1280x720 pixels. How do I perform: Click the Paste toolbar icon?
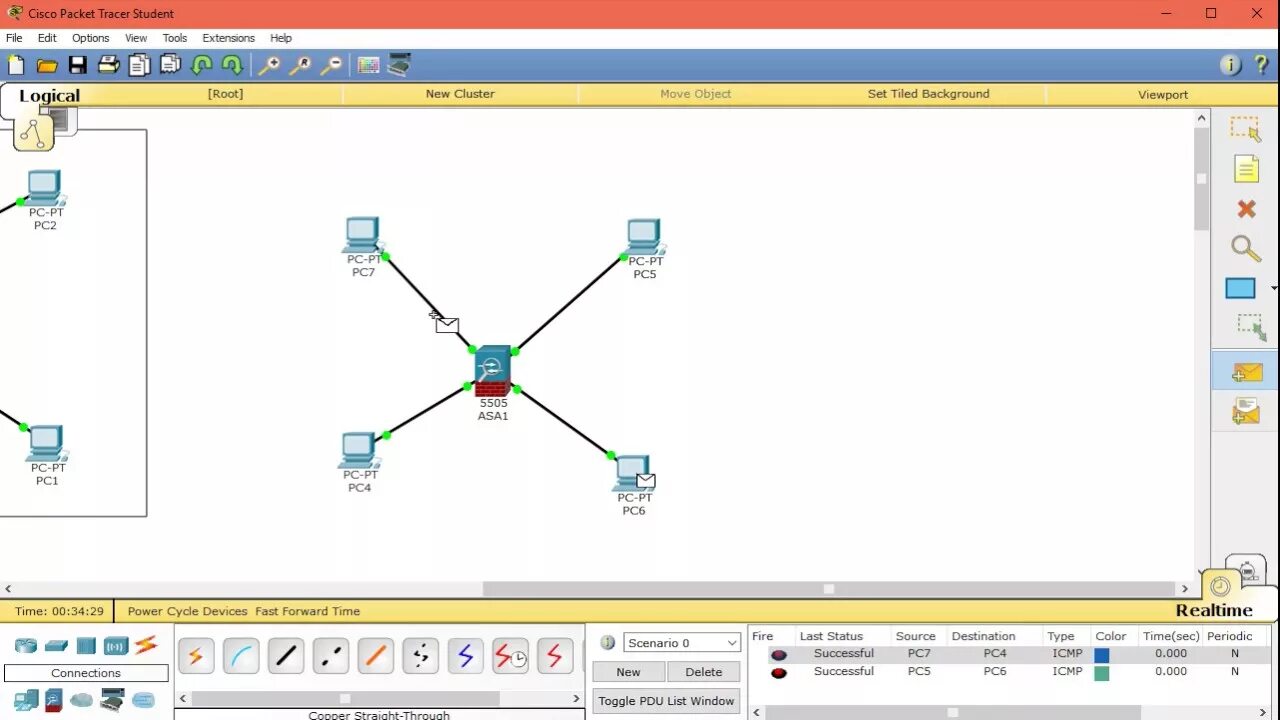(170, 65)
